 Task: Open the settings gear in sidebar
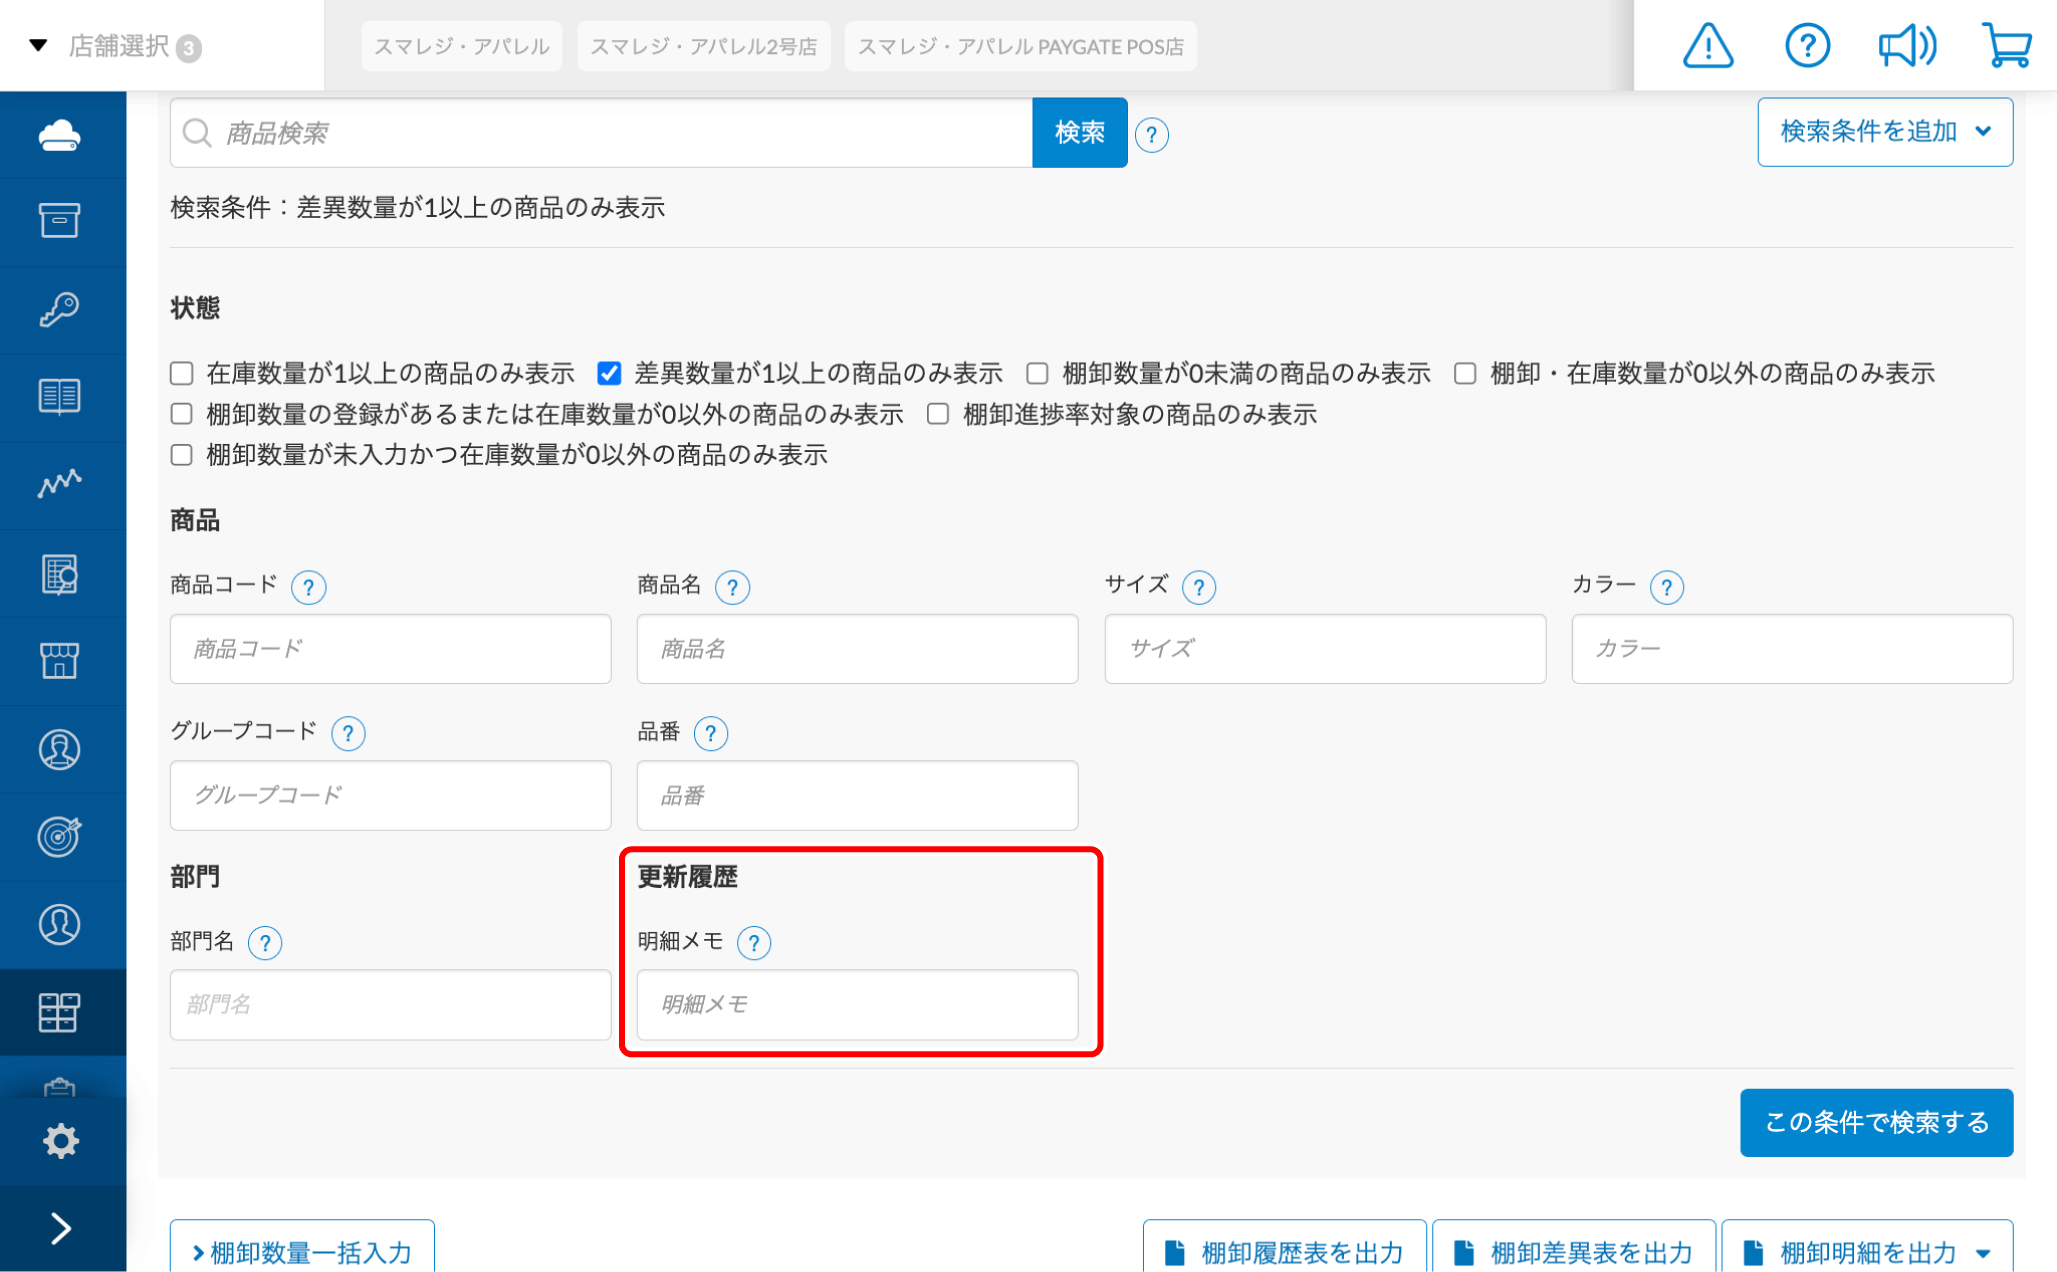pyautogui.click(x=60, y=1140)
